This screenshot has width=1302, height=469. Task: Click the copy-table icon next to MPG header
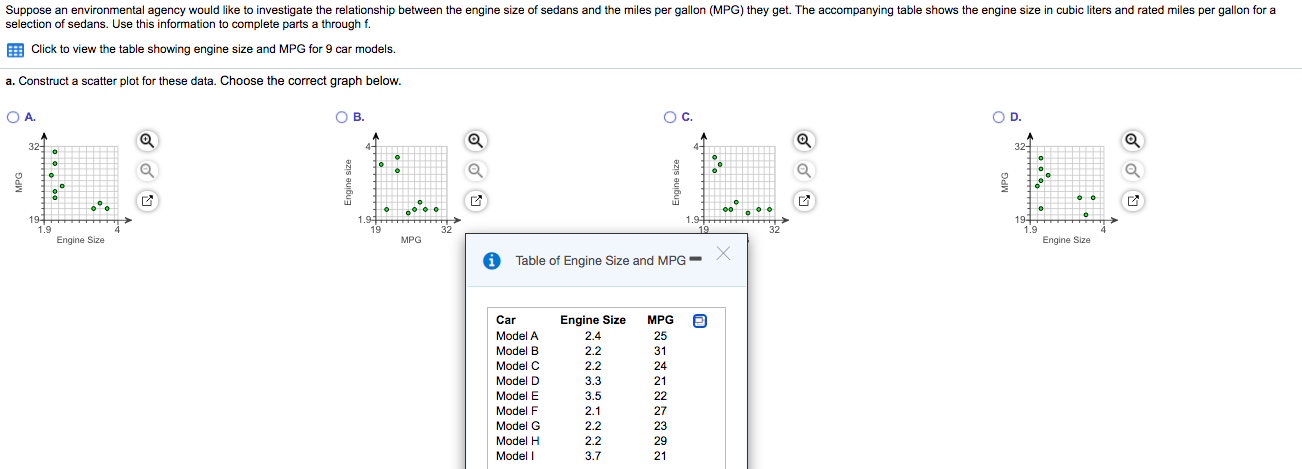(700, 321)
